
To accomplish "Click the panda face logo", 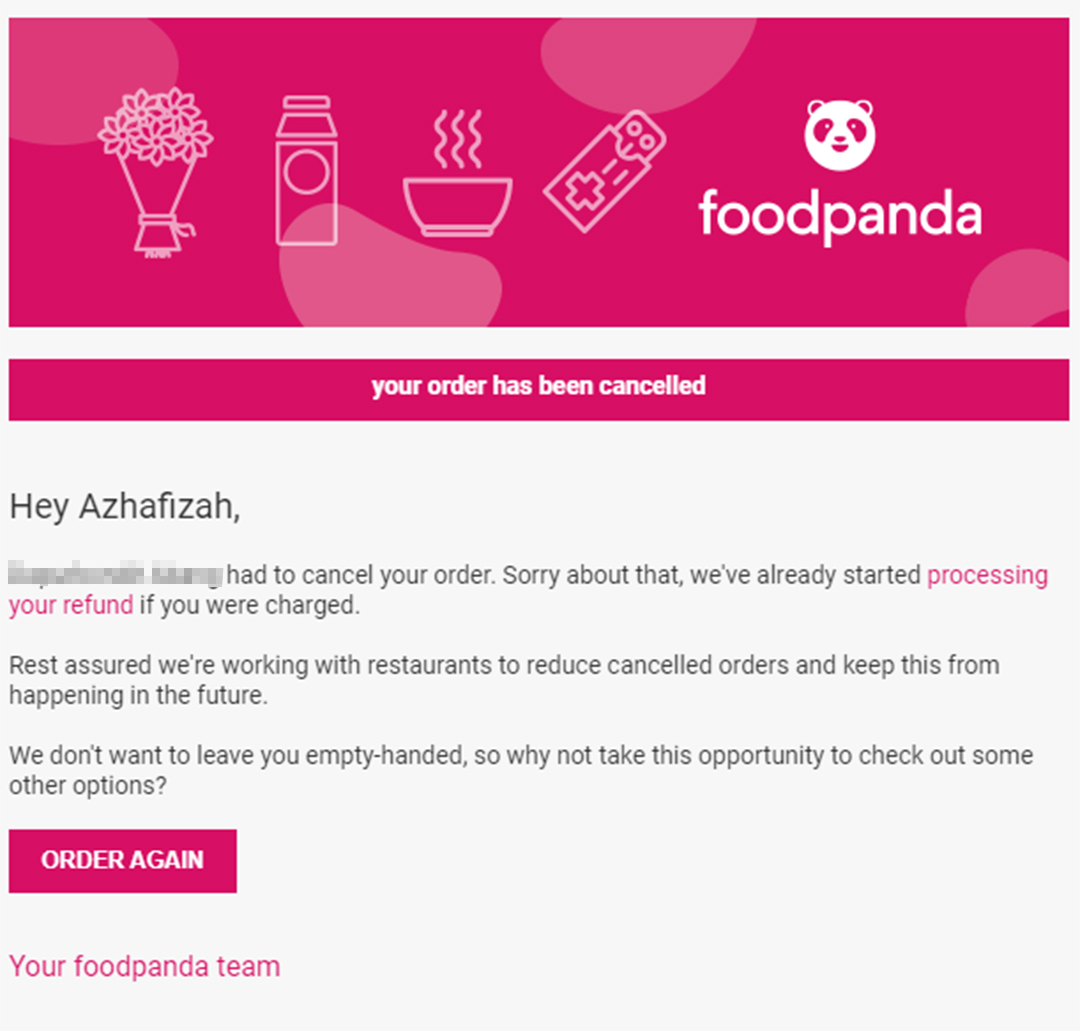I will tap(840, 135).
